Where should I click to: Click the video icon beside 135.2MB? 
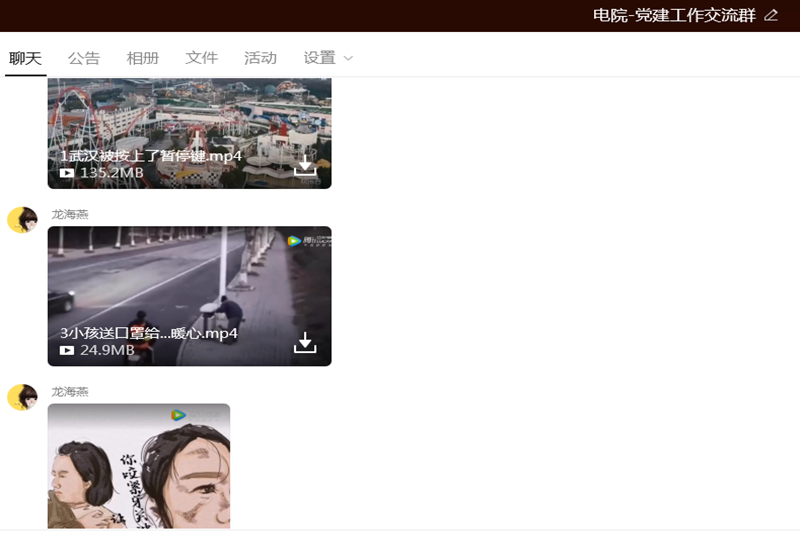click(x=67, y=173)
